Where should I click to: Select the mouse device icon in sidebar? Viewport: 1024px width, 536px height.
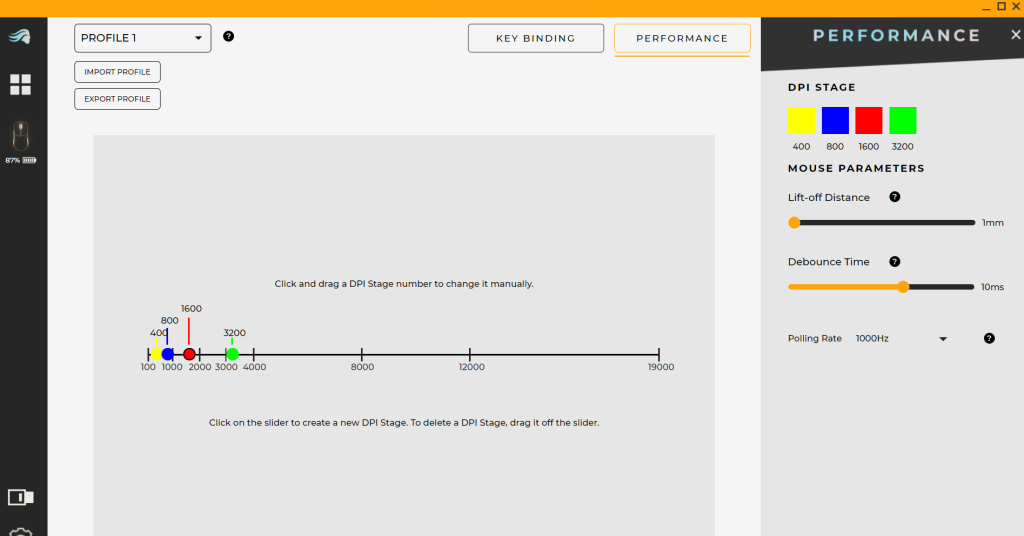(x=21, y=135)
